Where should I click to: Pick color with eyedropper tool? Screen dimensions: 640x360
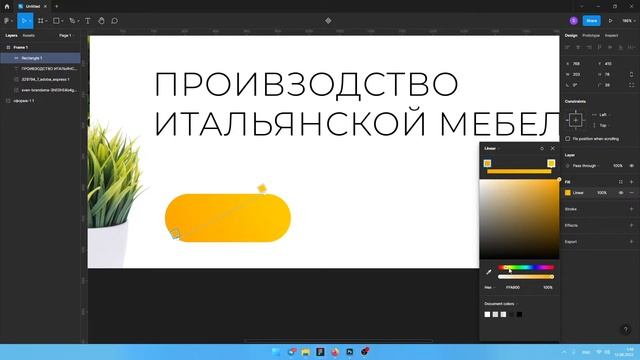point(489,272)
